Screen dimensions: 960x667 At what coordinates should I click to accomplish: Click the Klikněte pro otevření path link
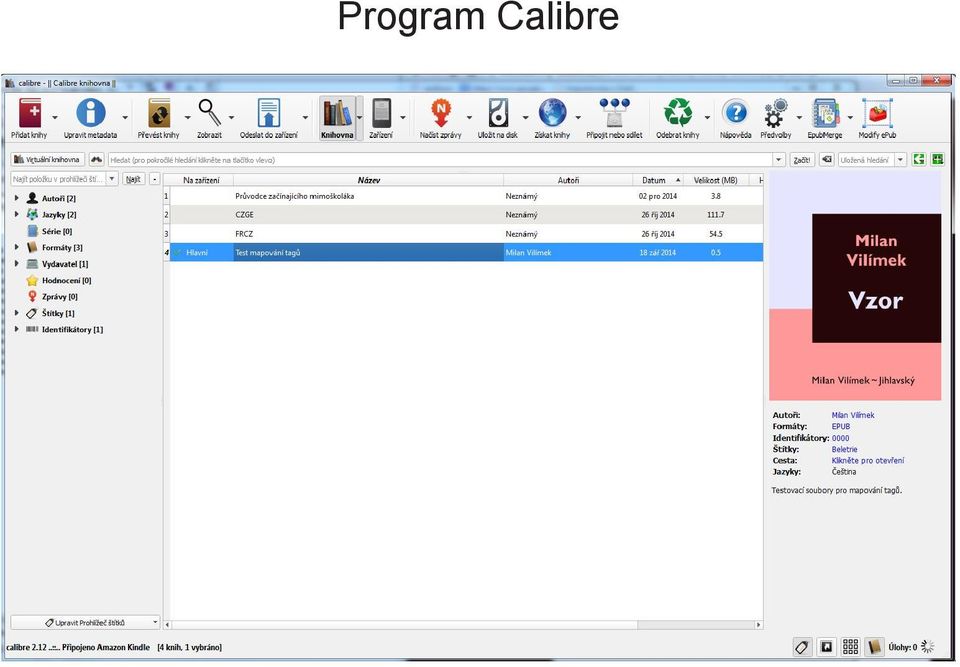(x=868, y=461)
